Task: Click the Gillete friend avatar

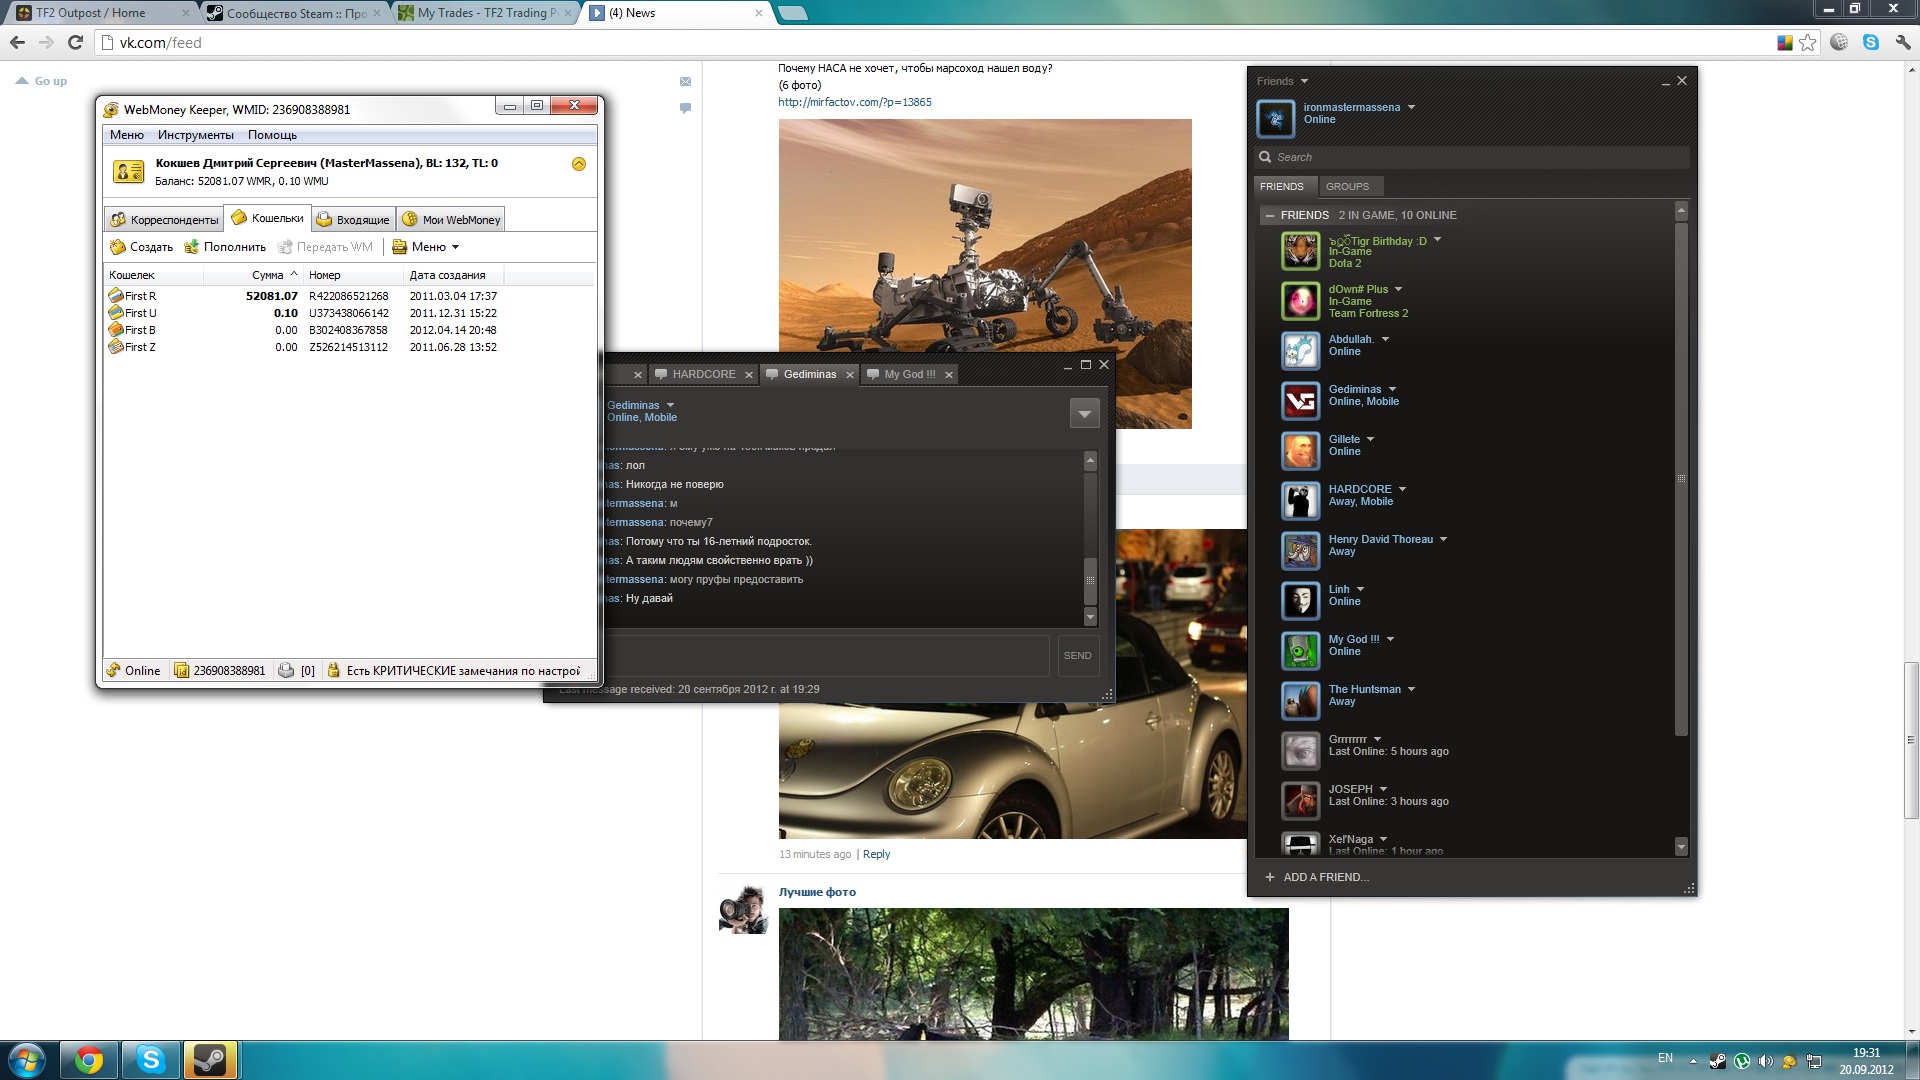Action: tap(1301, 451)
